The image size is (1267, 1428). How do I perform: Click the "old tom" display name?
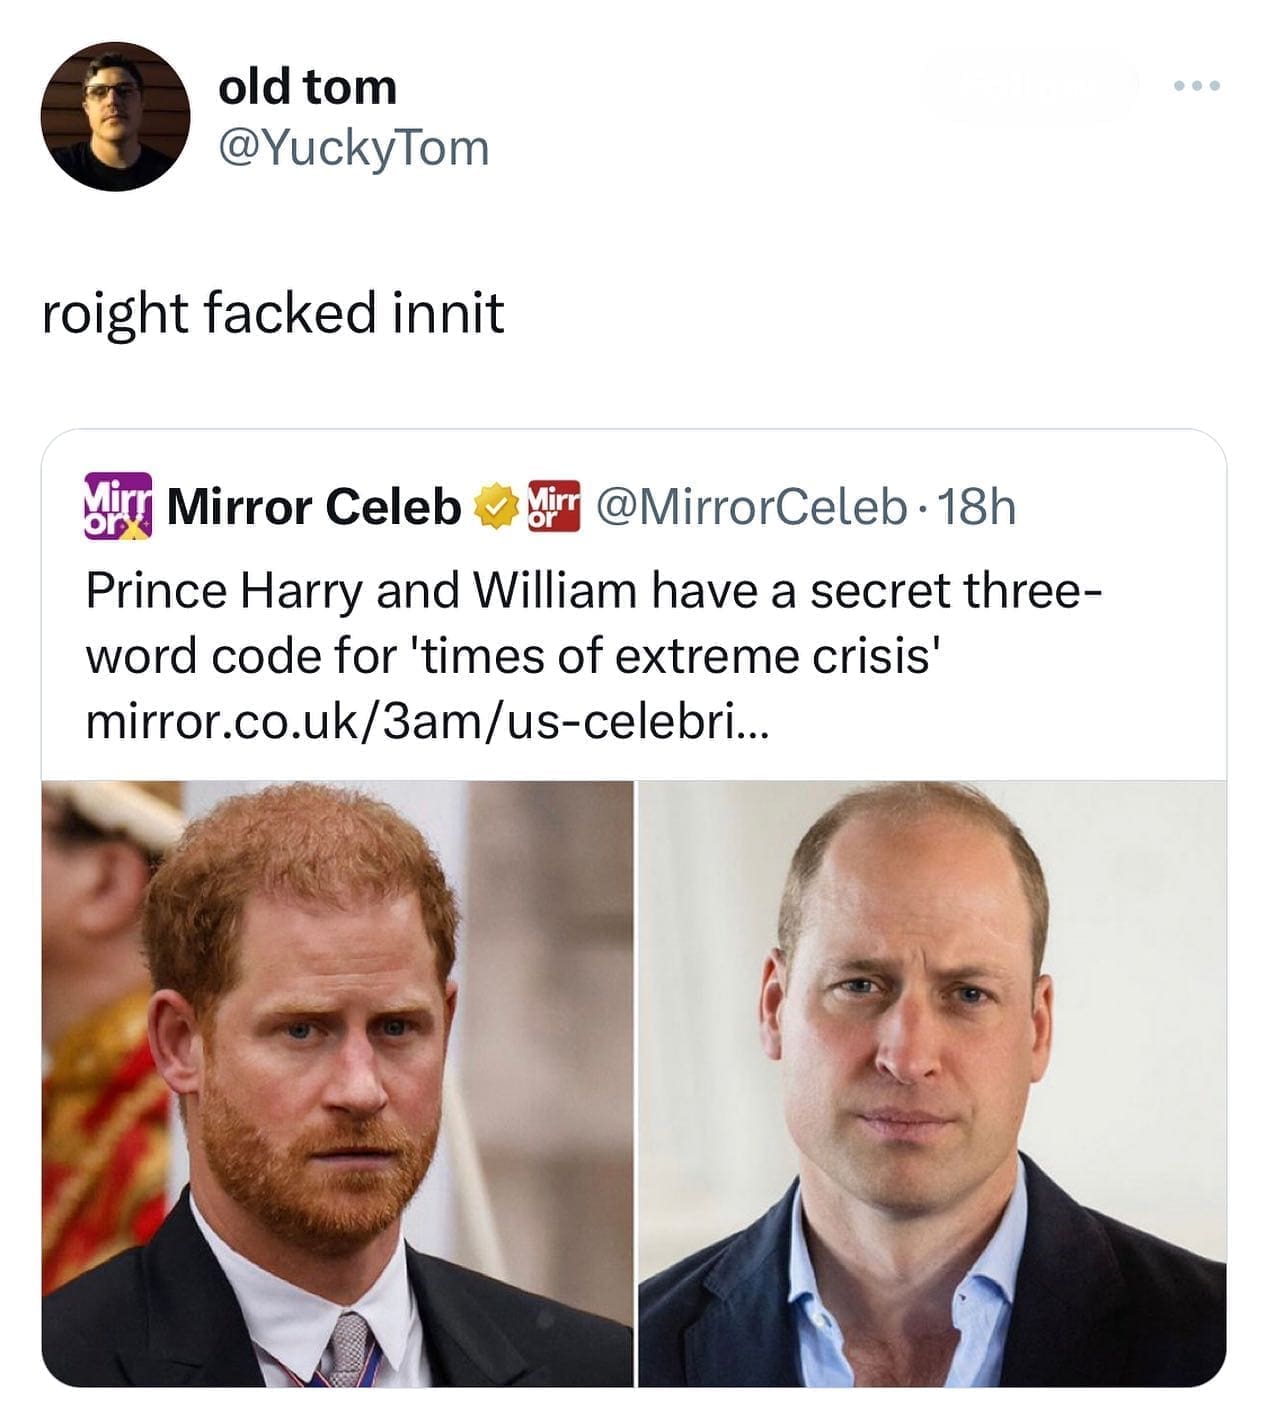coord(307,87)
